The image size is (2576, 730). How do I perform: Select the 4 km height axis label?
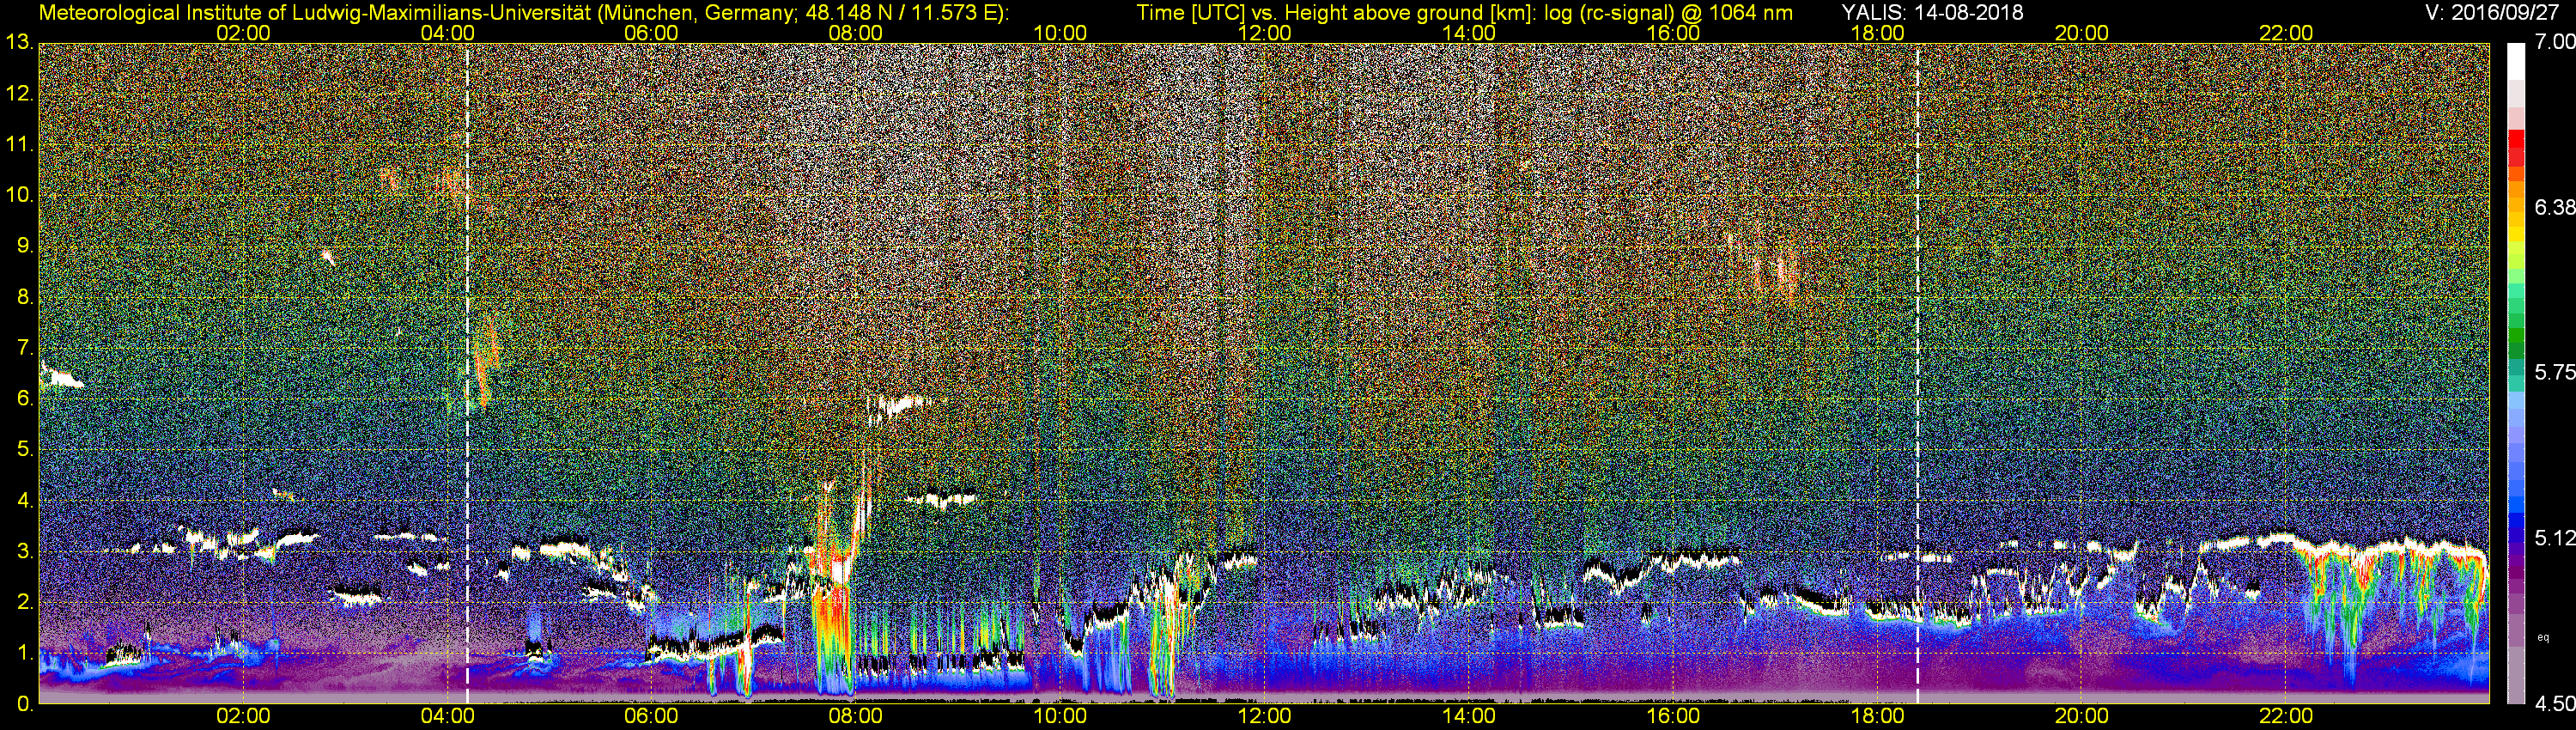tap(24, 501)
